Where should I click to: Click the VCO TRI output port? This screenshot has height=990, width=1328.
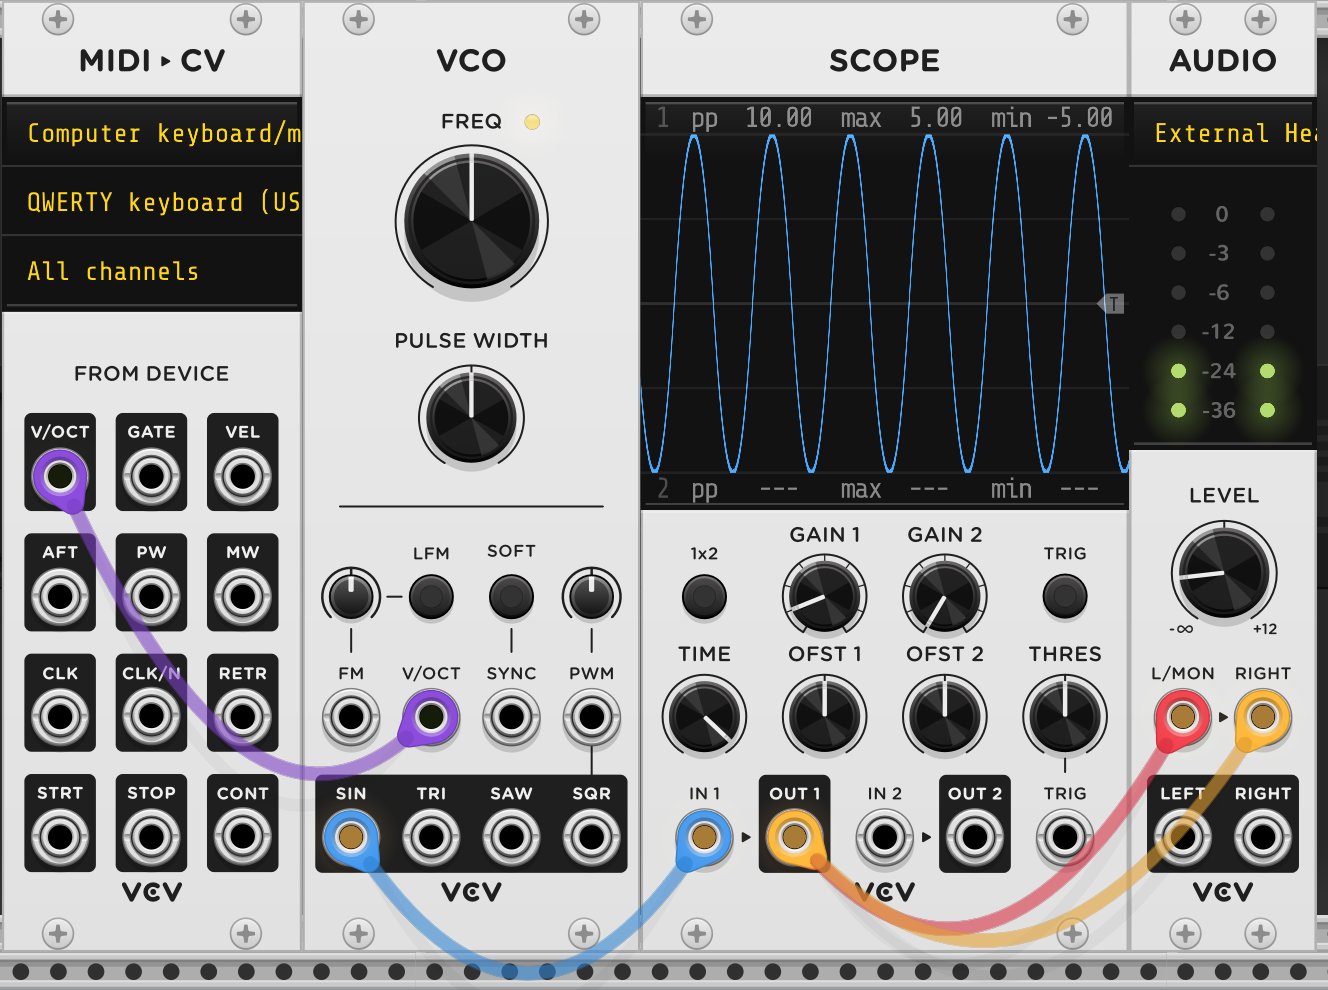(x=431, y=836)
